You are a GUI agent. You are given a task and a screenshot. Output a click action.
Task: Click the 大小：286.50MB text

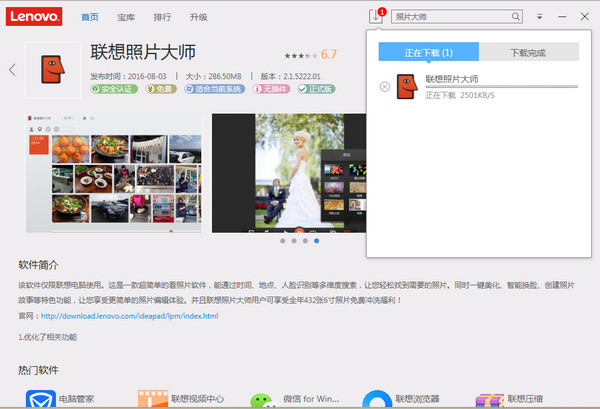click(213, 76)
